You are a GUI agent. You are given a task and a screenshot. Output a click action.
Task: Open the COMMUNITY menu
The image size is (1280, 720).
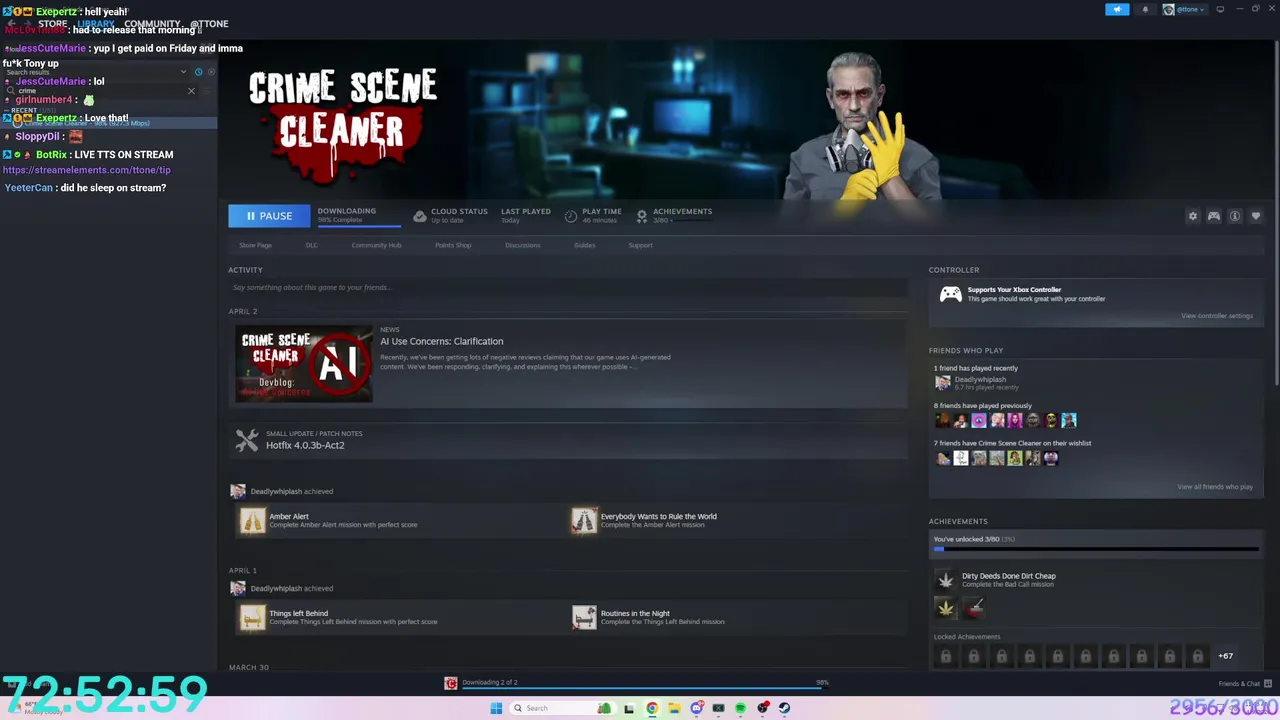pyautogui.click(x=152, y=24)
